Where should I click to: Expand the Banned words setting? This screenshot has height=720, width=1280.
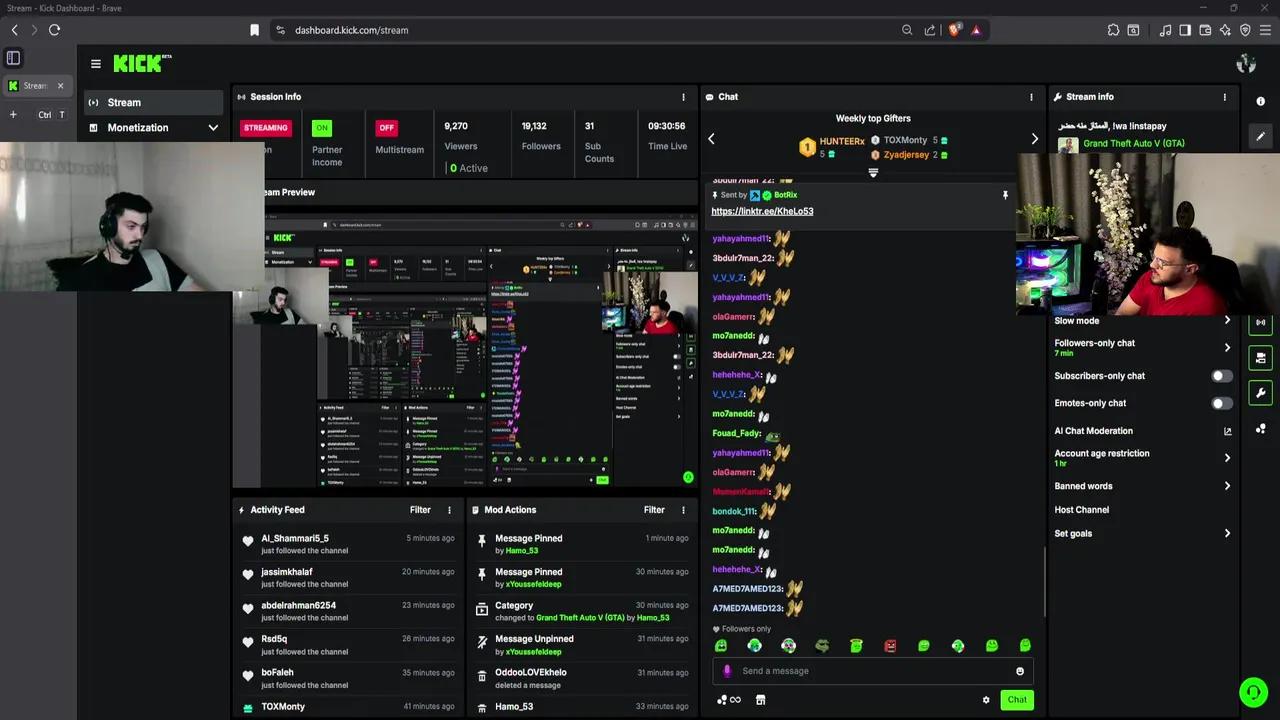tap(1227, 486)
